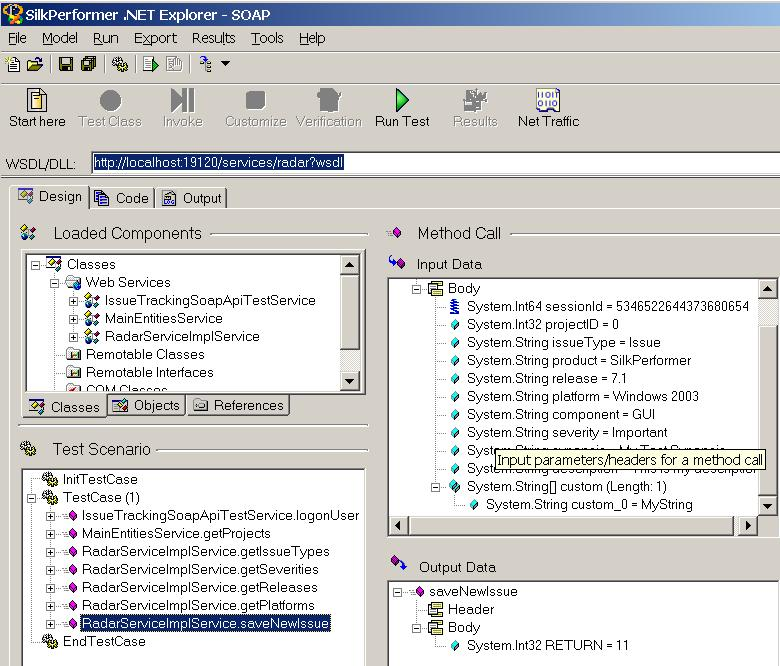
Task: Switch to the References tab
Action: point(238,405)
